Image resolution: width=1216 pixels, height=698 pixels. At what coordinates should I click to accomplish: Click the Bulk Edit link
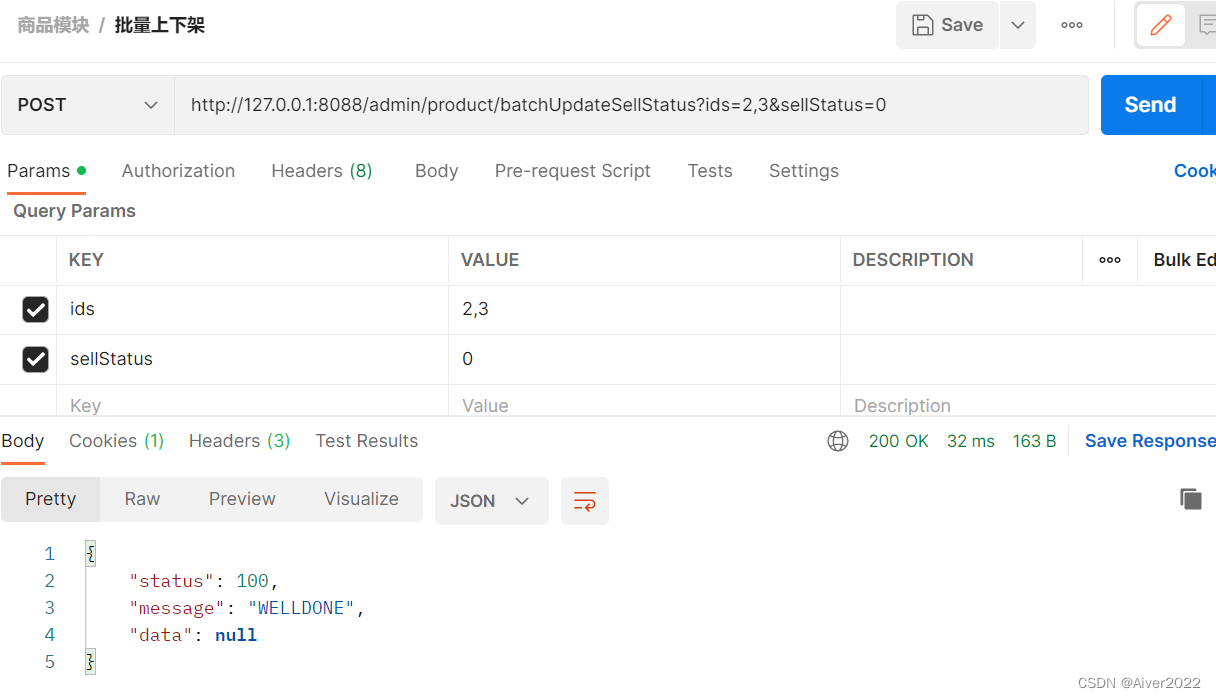[x=1184, y=260]
